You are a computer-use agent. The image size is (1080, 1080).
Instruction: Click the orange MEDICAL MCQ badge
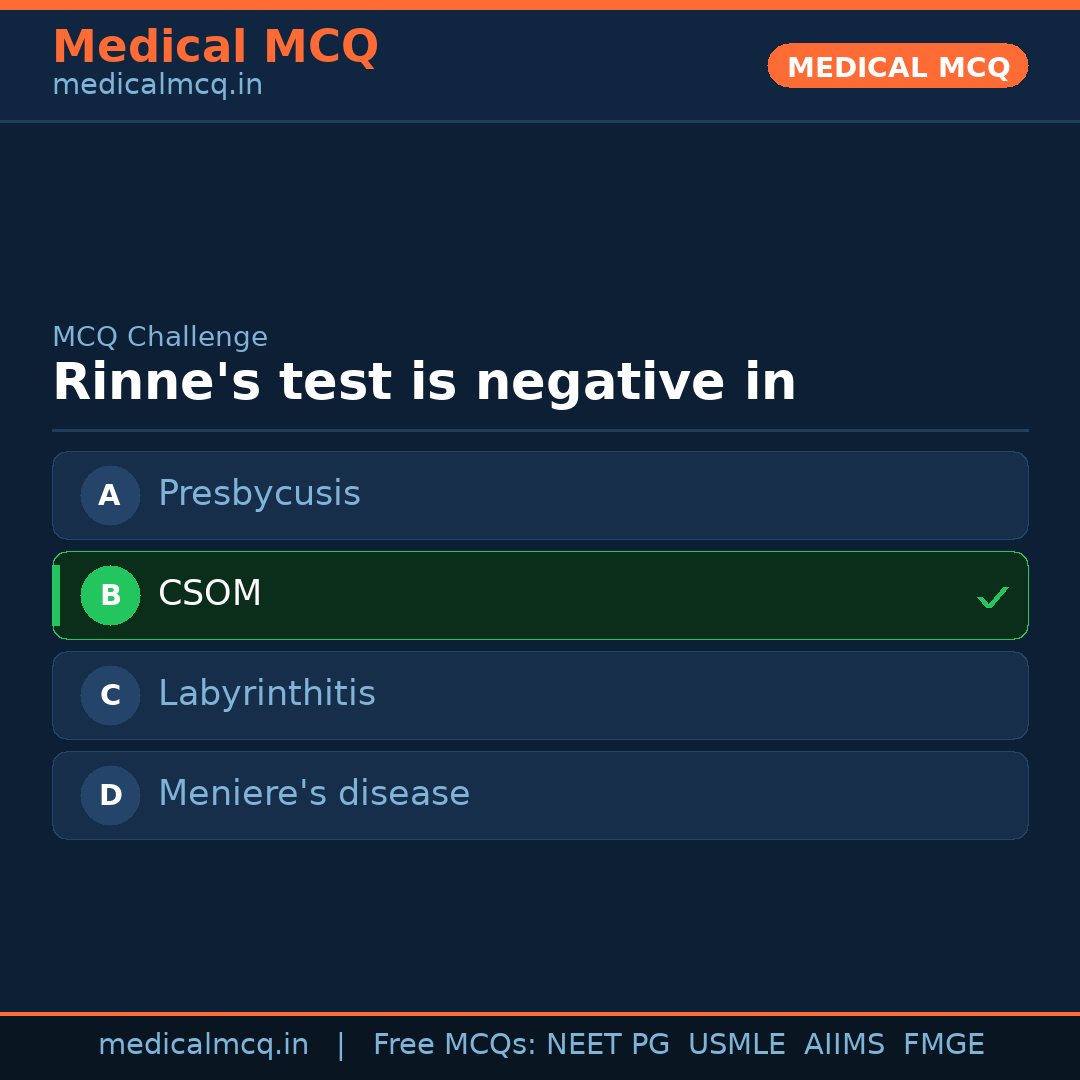click(x=898, y=66)
